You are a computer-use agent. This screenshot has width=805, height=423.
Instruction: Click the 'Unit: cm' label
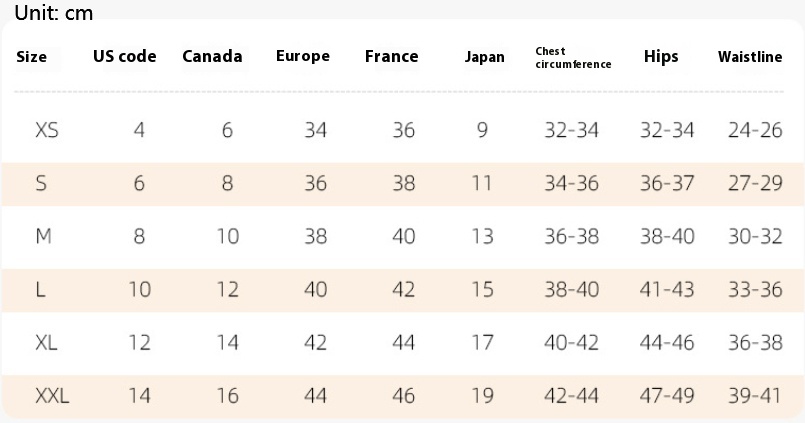(54, 11)
